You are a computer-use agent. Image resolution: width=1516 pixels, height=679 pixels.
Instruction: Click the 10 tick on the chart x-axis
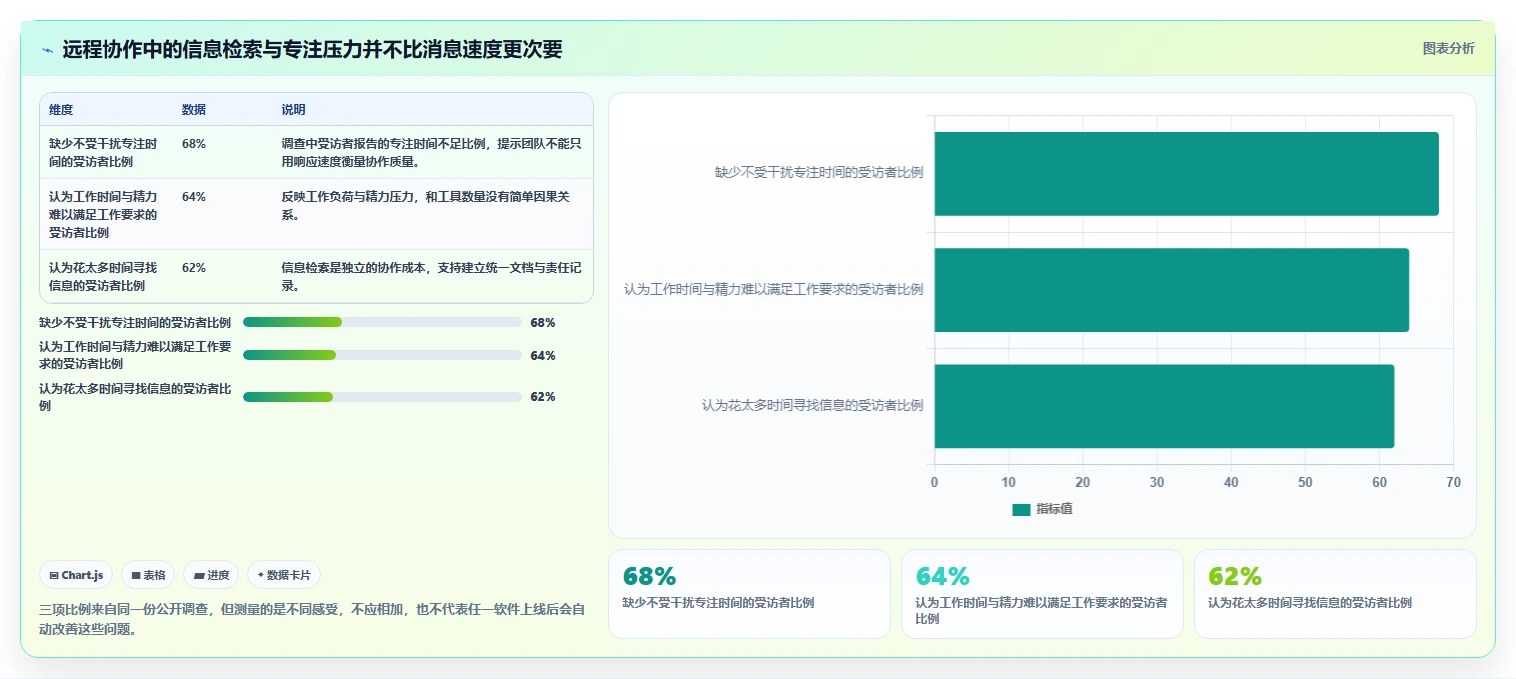click(1009, 483)
